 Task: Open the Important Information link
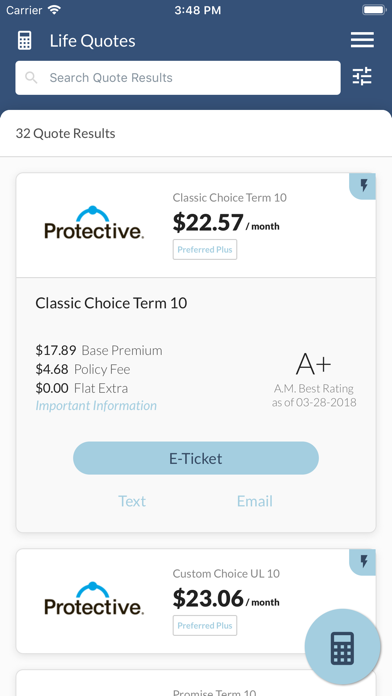(x=96, y=406)
